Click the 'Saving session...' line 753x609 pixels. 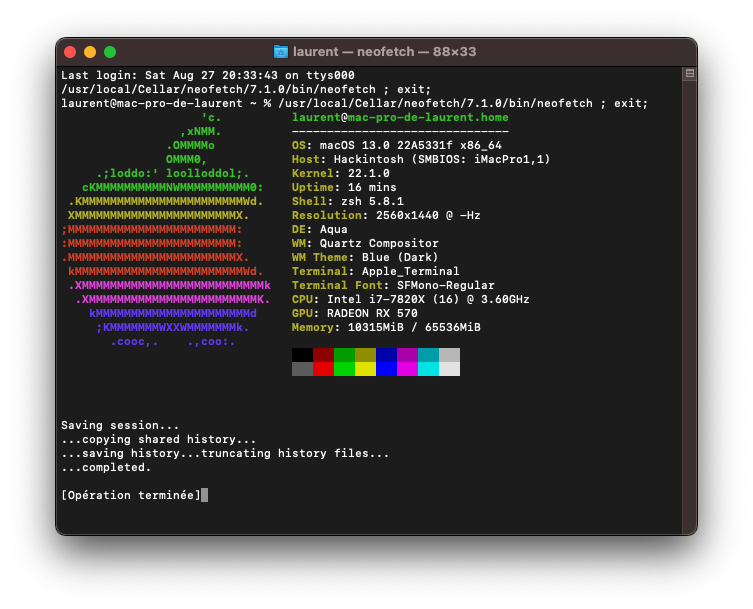pos(120,425)
